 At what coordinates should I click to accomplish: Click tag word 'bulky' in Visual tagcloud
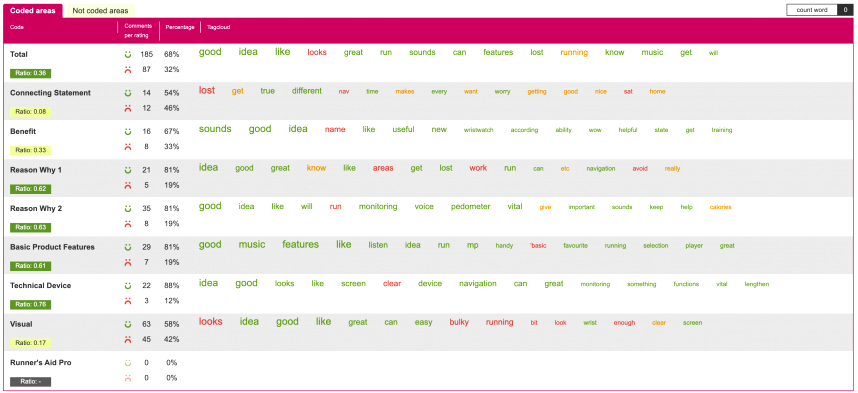tap(460, 322)
